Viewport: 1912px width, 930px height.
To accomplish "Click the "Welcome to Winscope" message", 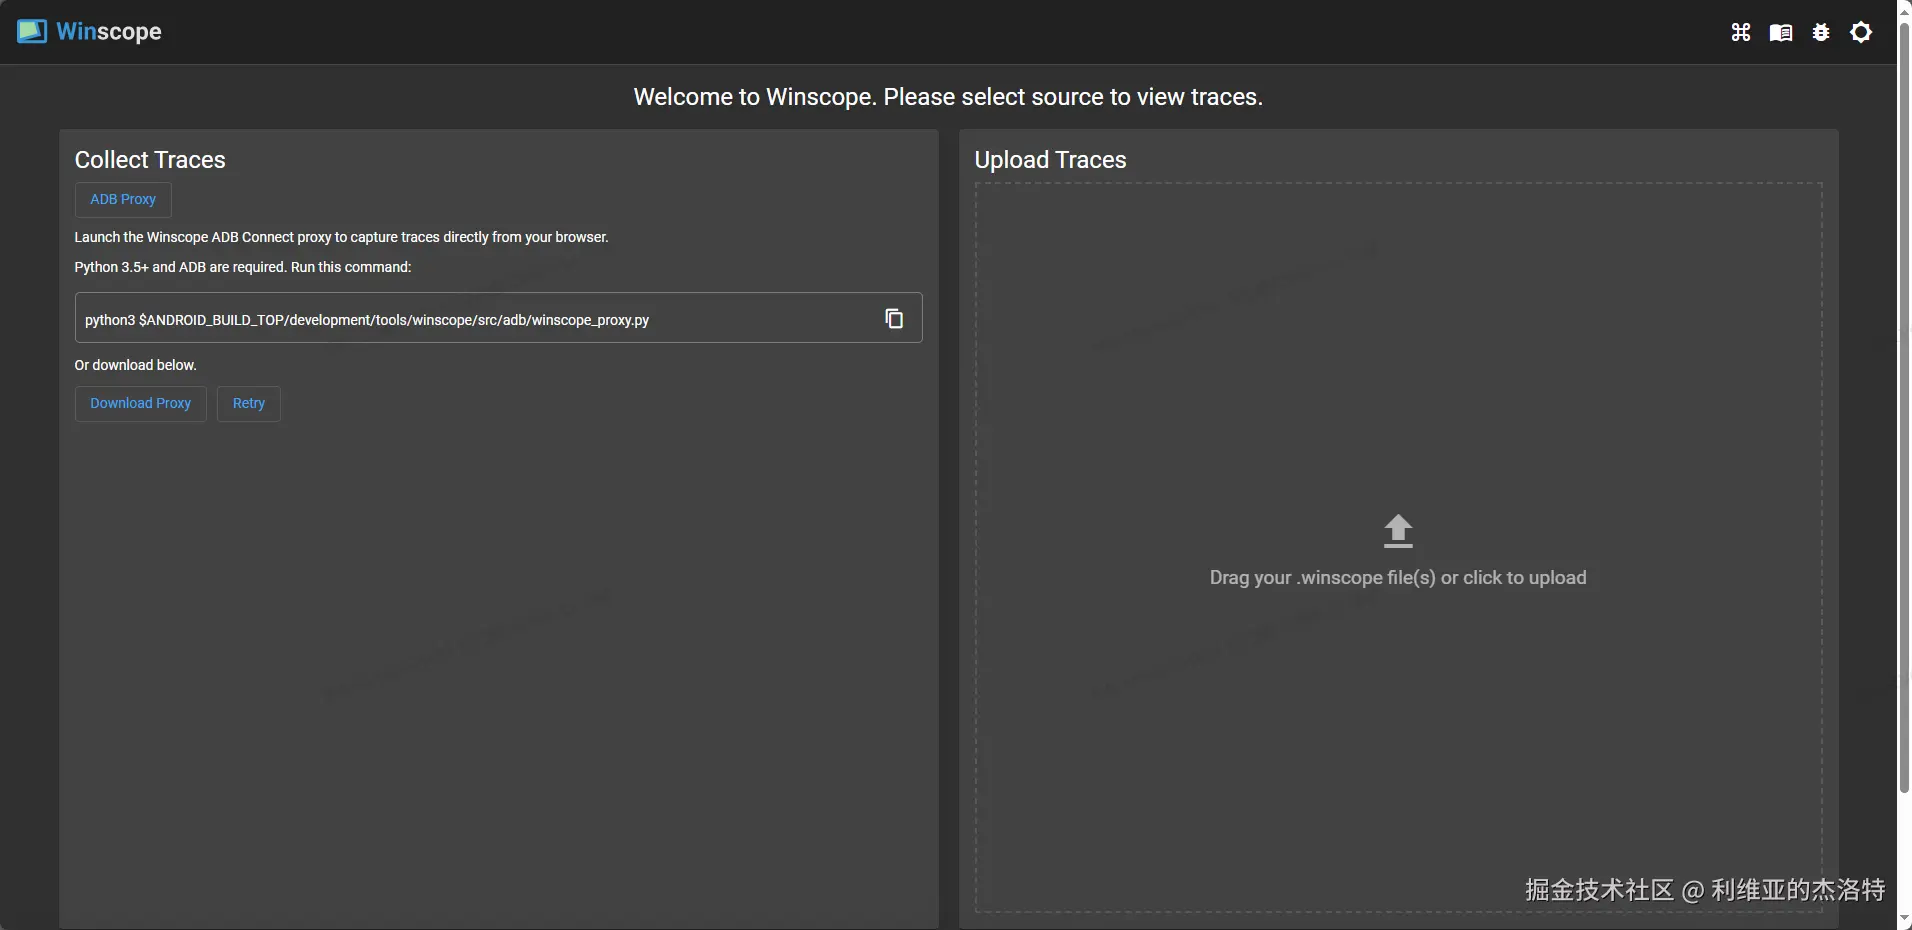I will click(x=948, y=97).
